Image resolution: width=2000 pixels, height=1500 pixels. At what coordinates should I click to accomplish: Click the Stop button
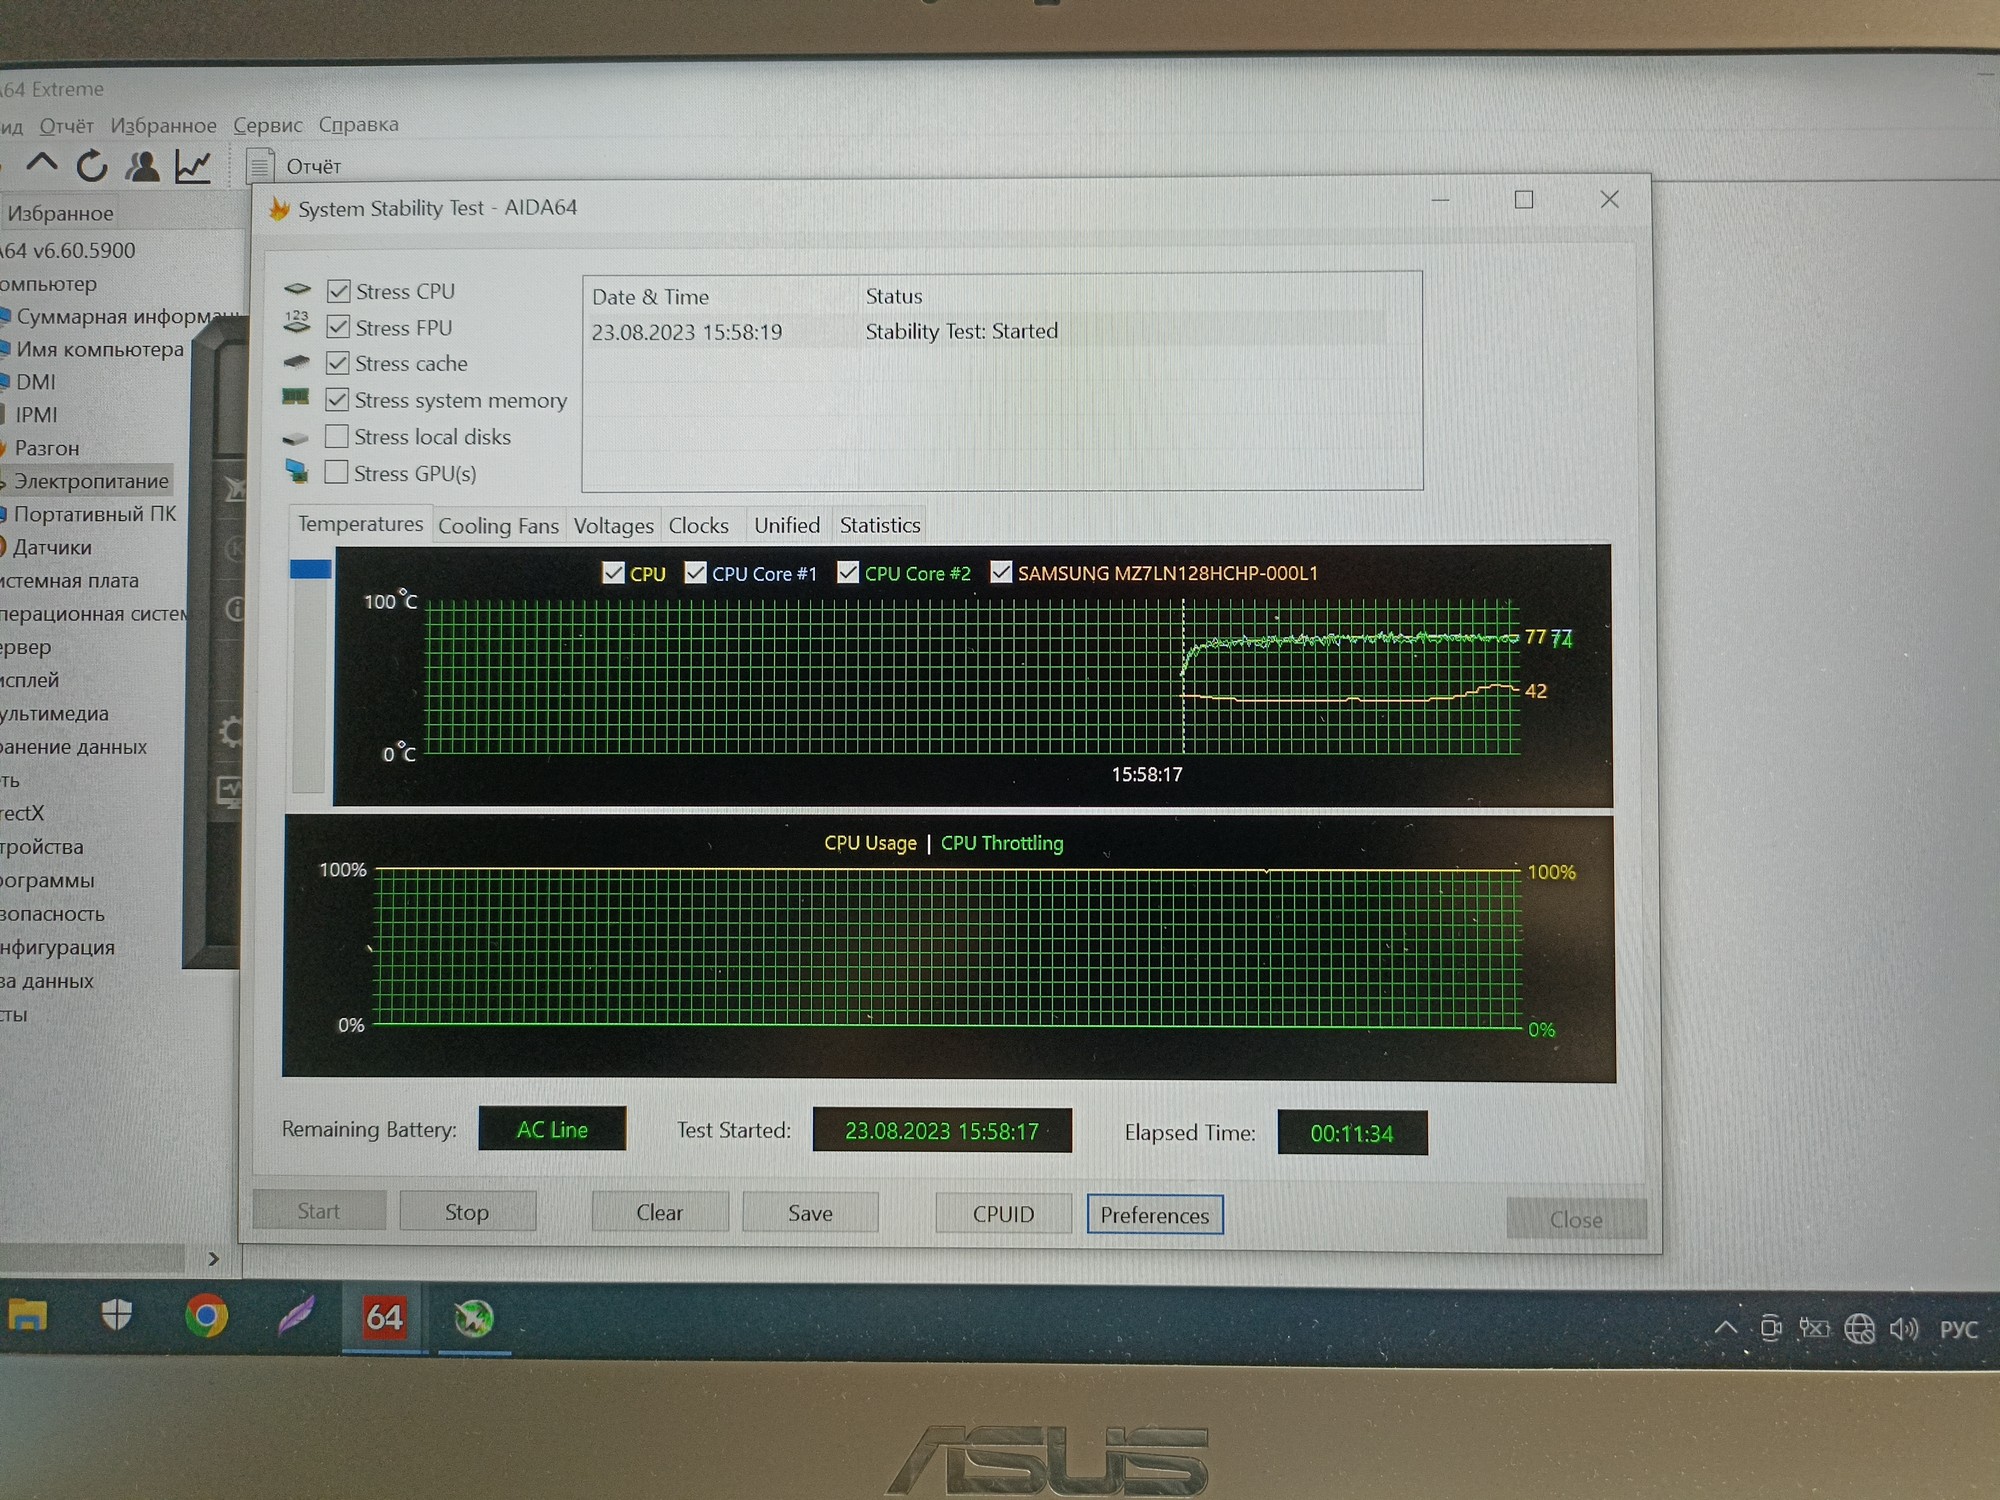coord(467,1212)
